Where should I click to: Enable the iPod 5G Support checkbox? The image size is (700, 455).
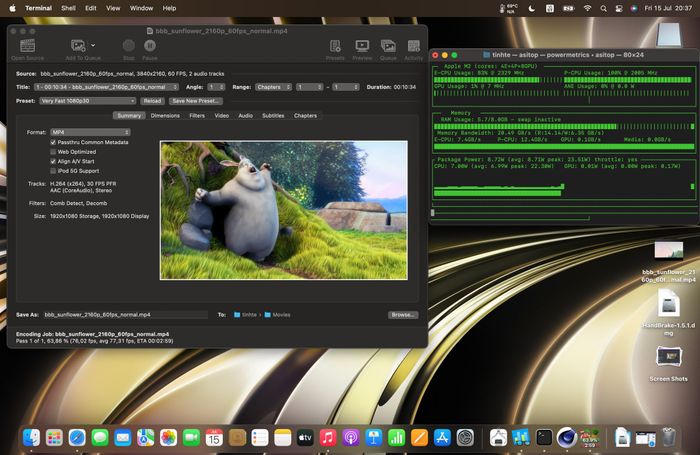(53, 171)
